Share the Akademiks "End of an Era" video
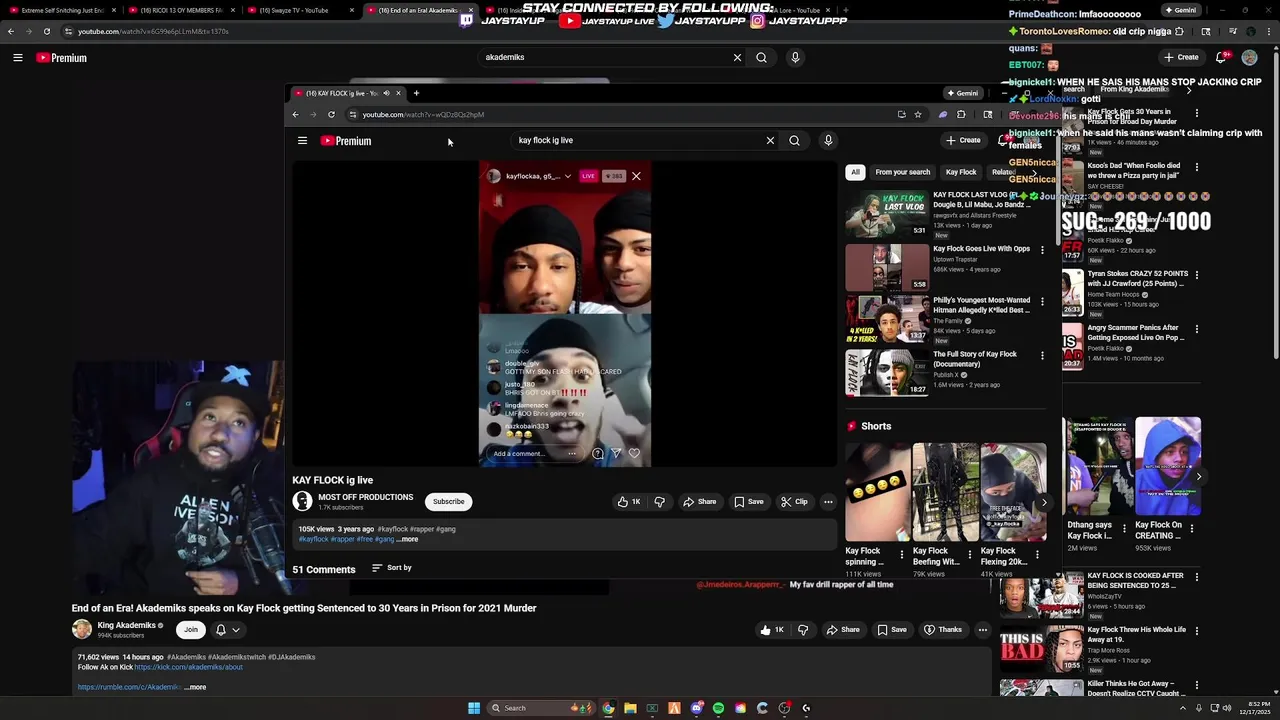The width and height of the screenshot is (1280, 720). coord(843,630)
